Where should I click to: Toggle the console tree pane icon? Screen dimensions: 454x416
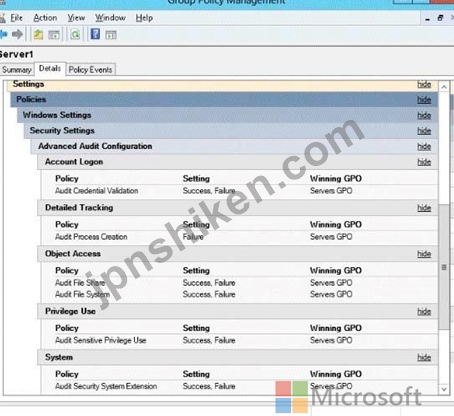(x=54, y=35)
